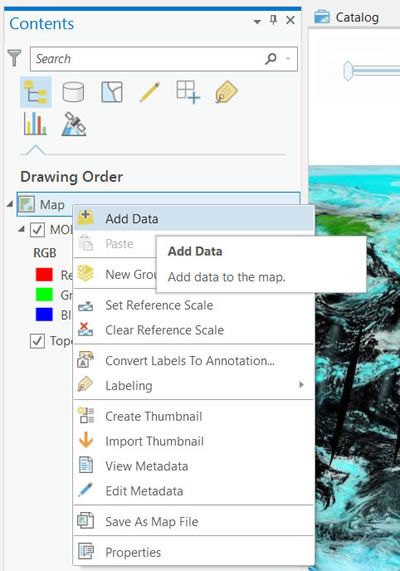The image size is (400, 571).
Task: Select List By Selection icon
Action: [112, 92]
